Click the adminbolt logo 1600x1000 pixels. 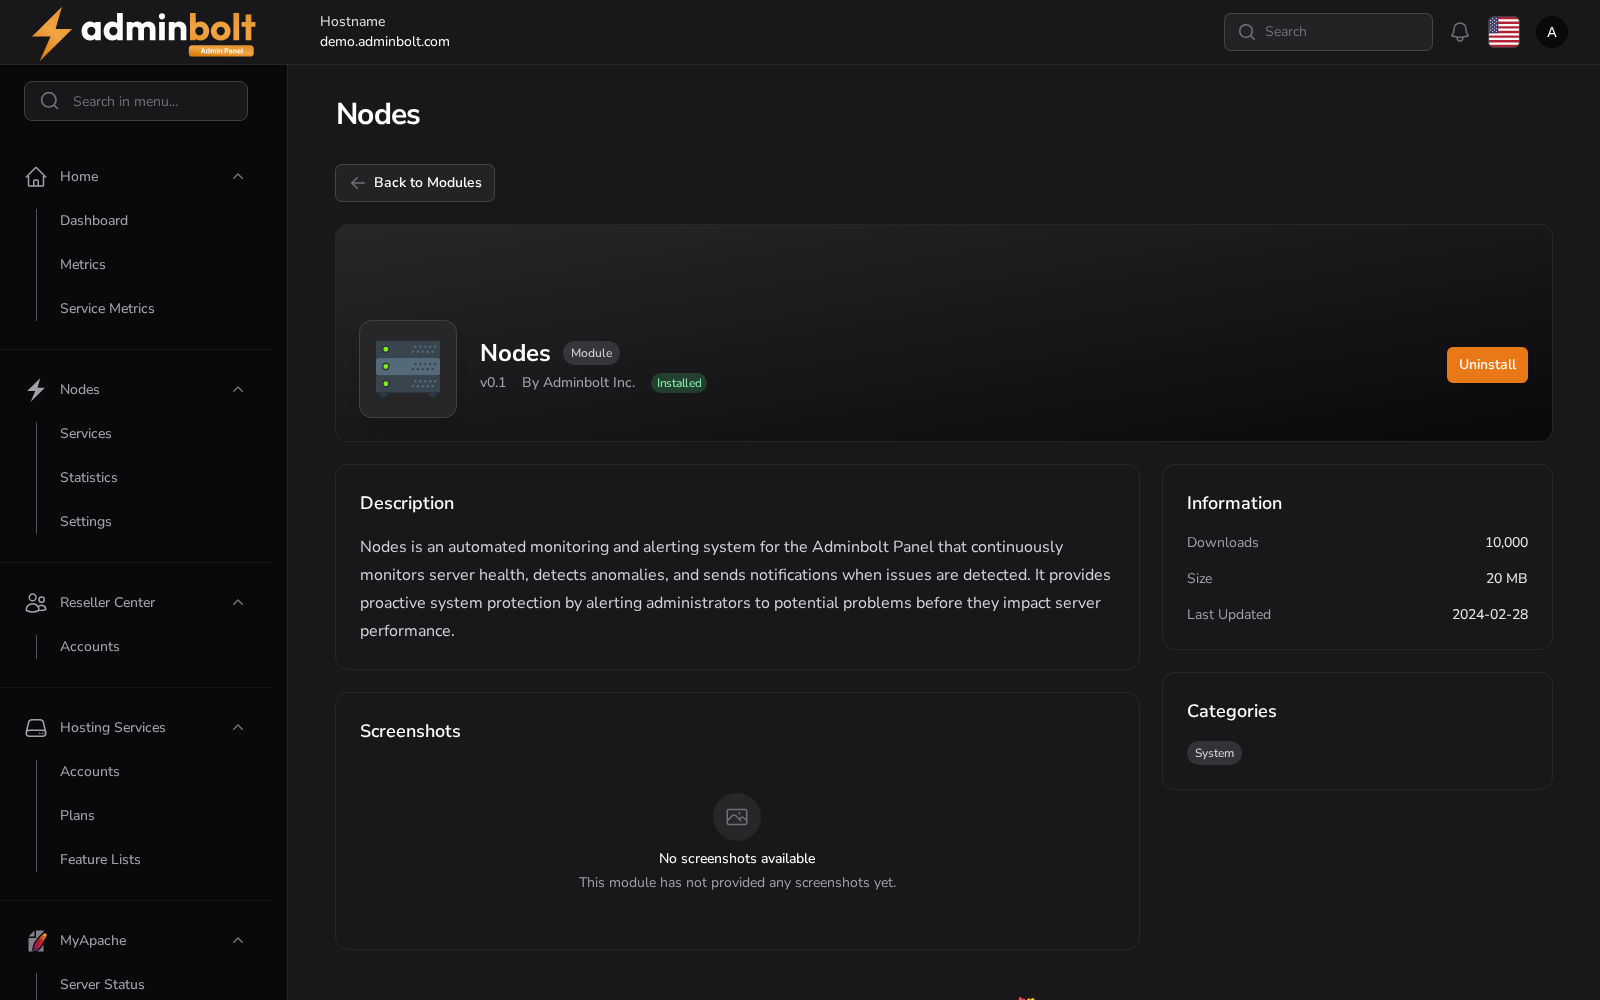click(x=143, y=33)
